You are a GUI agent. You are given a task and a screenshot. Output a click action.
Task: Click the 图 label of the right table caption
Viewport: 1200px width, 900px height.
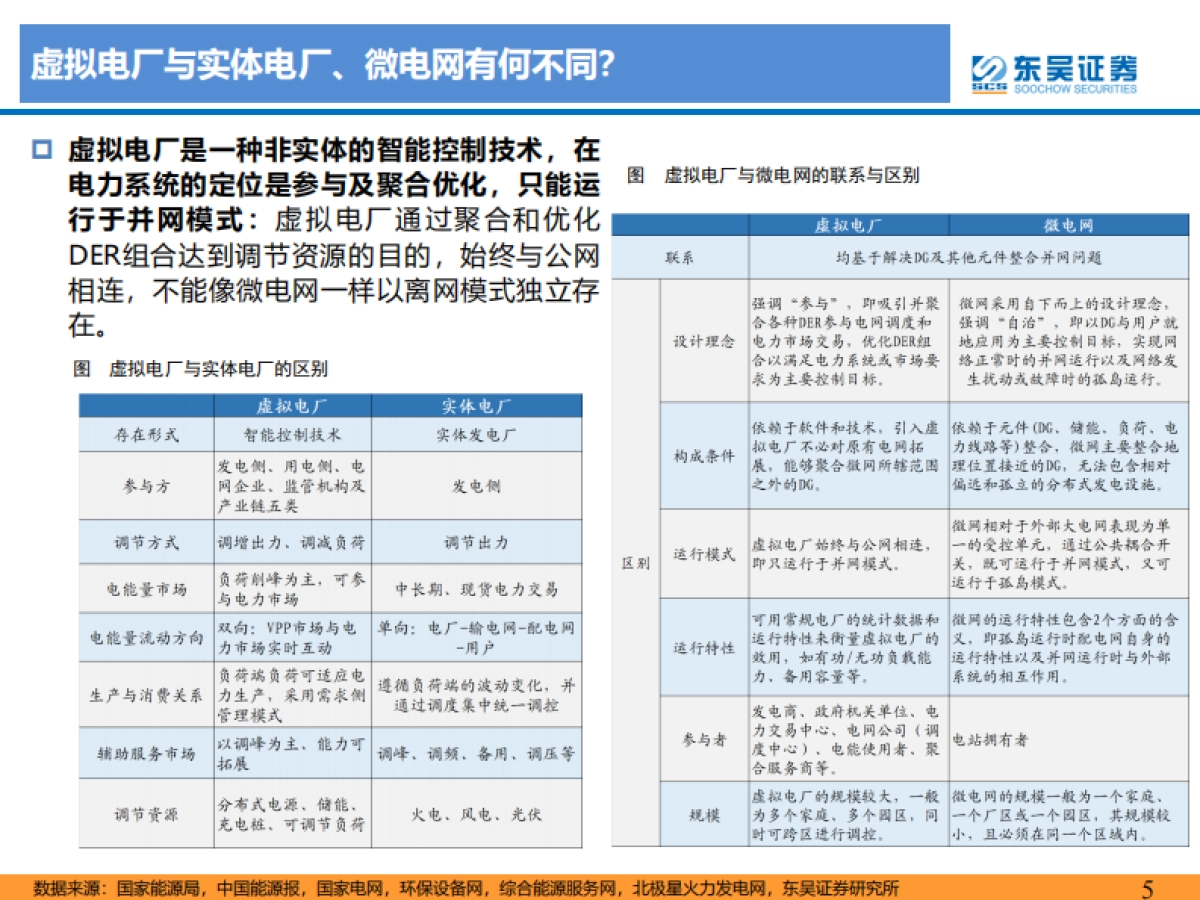pyautogui.click(x=633, y=175)
